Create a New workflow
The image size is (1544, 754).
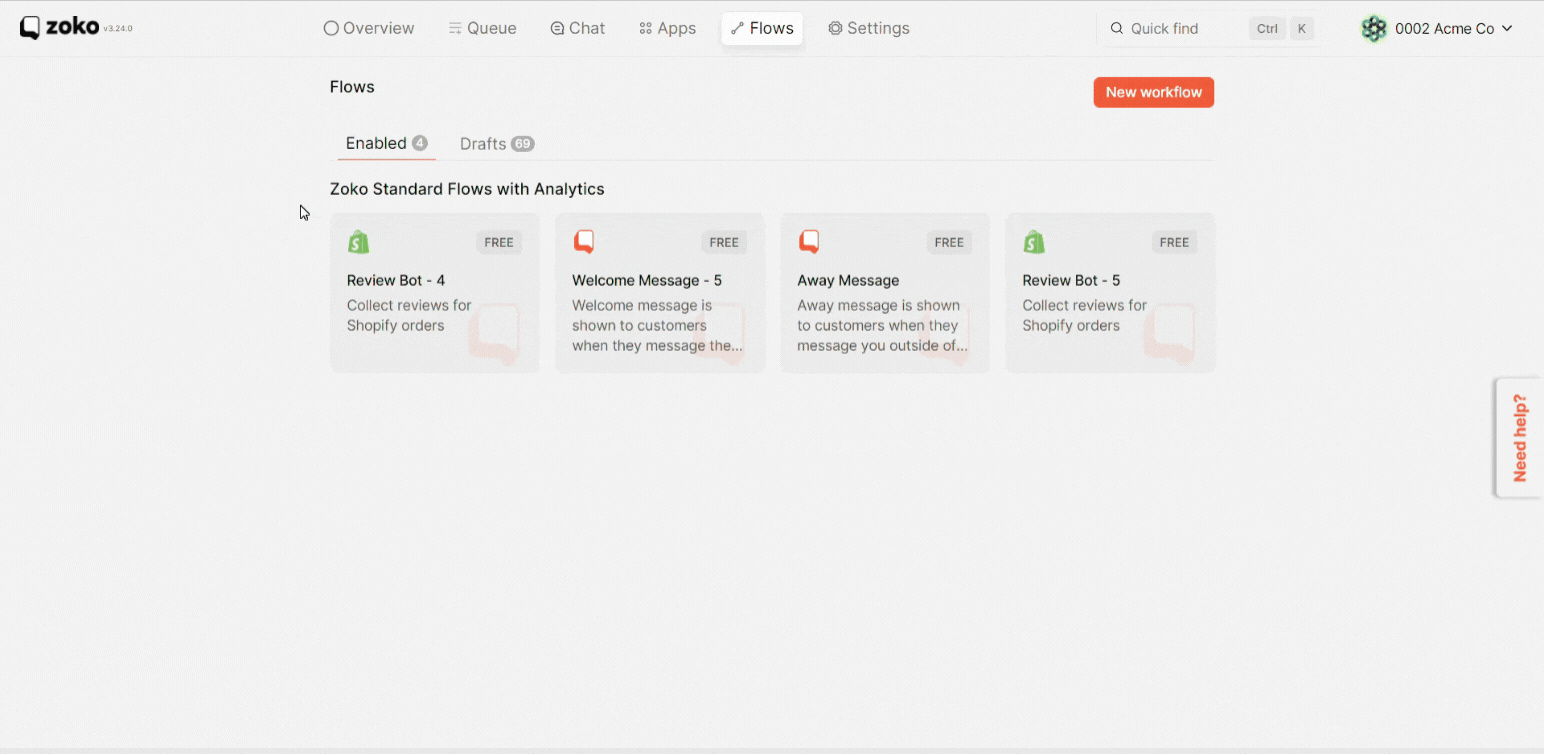pos(1153,92)
